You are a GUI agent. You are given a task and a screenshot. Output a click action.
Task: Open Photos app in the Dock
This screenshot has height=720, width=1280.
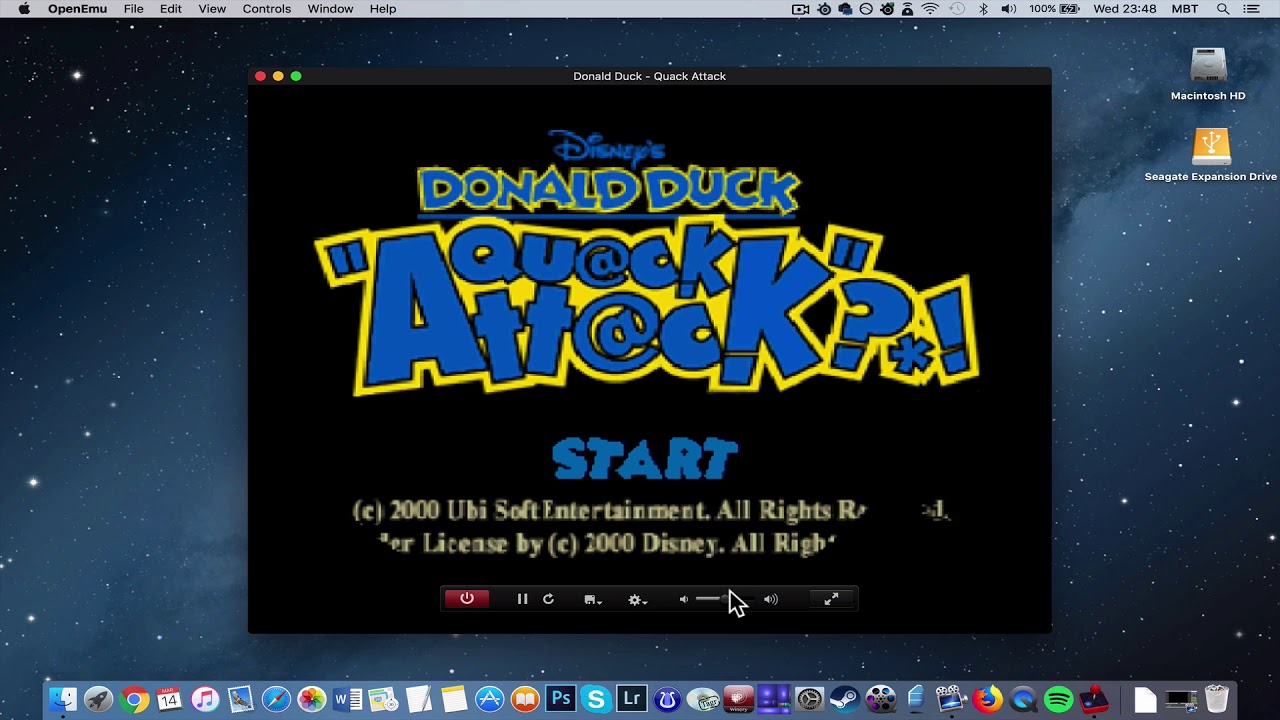click(x=312, y=699)
